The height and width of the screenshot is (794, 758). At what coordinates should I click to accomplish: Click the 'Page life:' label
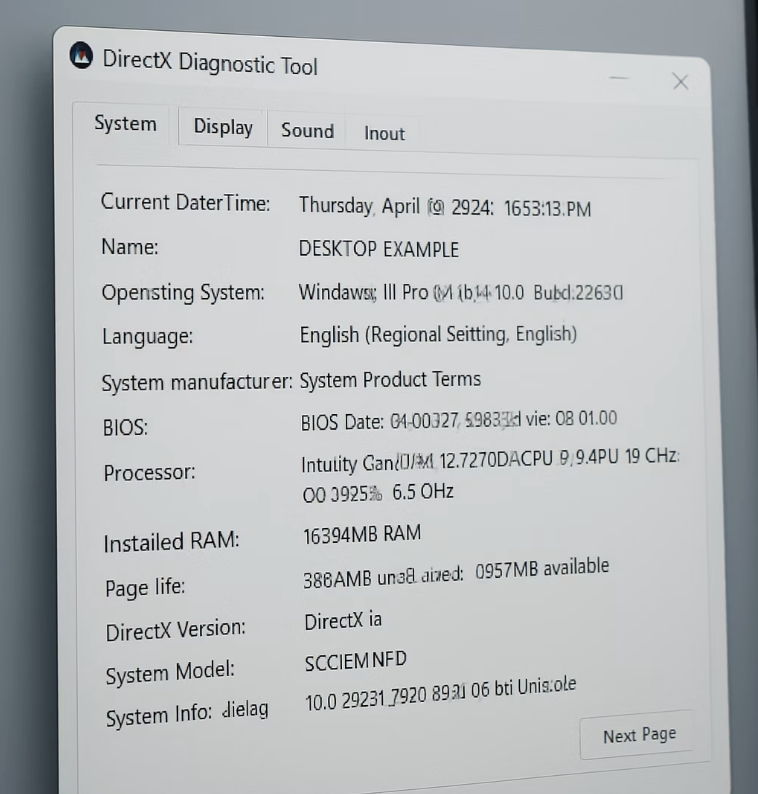(x=145, y=588)
